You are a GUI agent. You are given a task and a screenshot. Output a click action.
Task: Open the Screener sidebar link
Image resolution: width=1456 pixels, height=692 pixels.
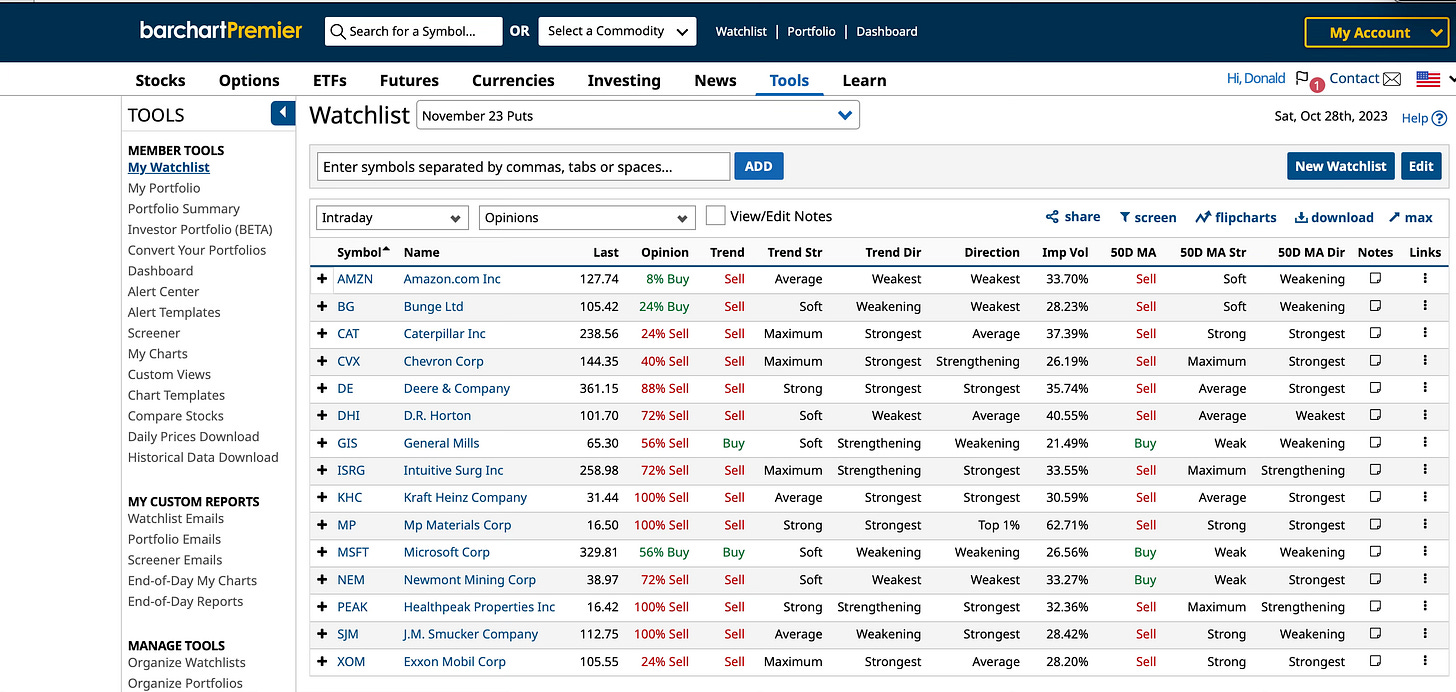(x=154, y=333)
